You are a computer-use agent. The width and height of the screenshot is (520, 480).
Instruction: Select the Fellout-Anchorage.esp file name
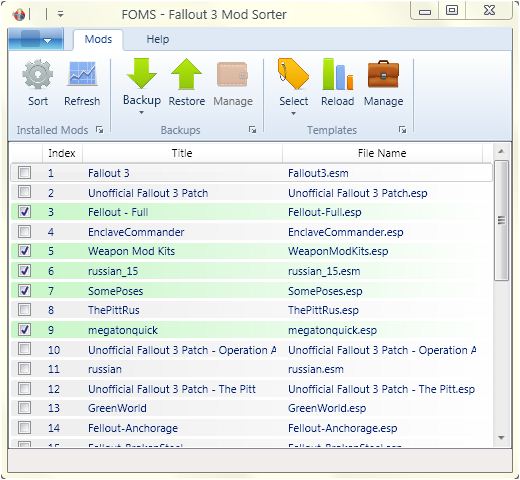[343, 428]
